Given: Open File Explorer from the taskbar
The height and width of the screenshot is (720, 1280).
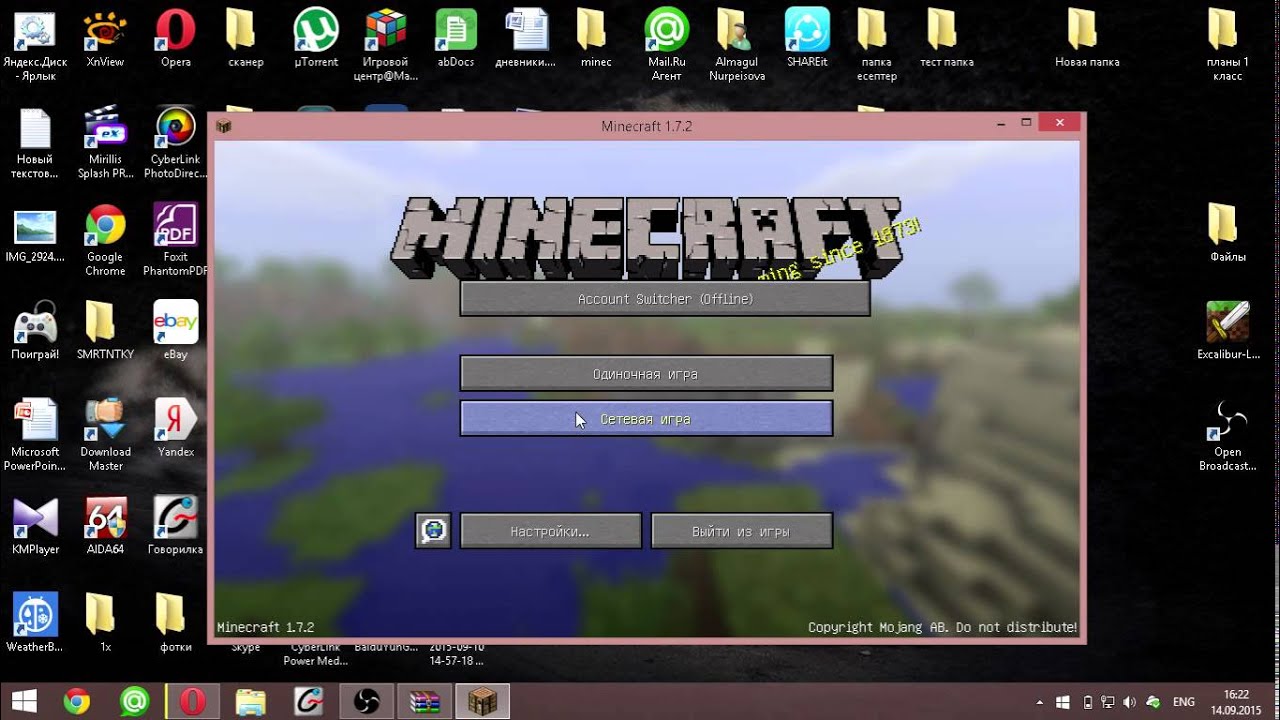Looking at the screenshot, I should tap(251, 701).
